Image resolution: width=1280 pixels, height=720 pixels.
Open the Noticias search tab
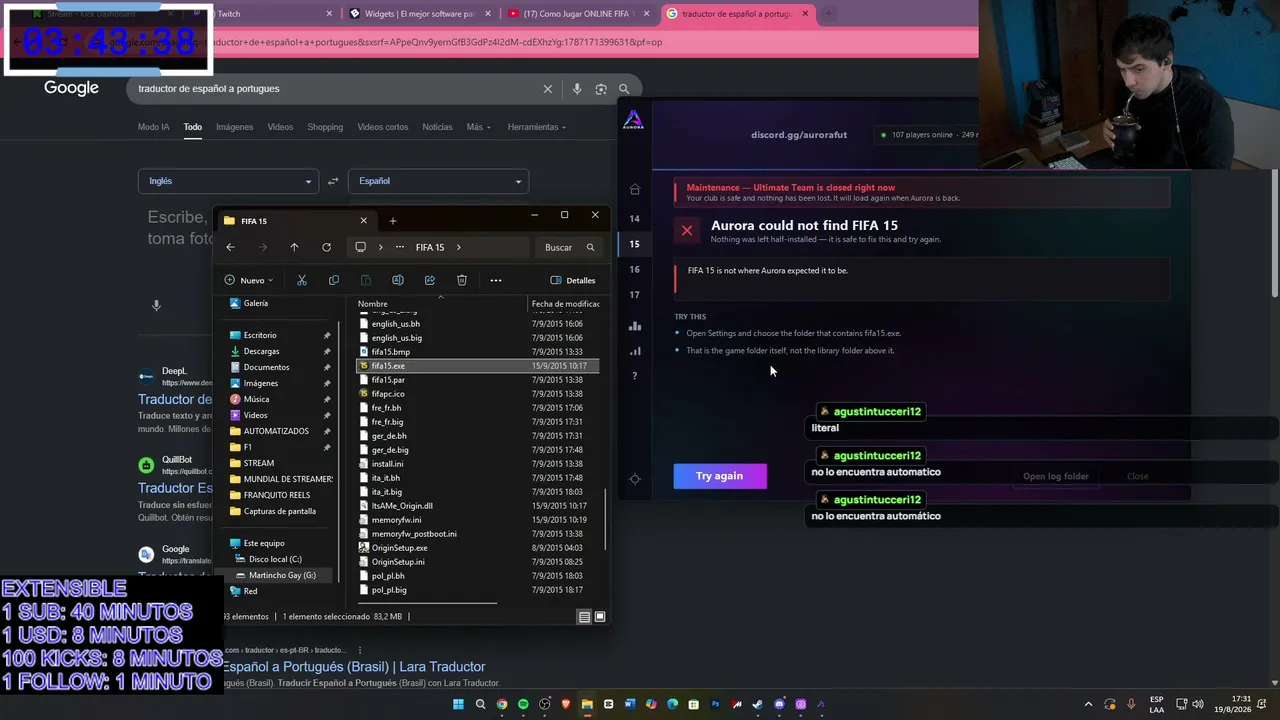click(437, 127)
